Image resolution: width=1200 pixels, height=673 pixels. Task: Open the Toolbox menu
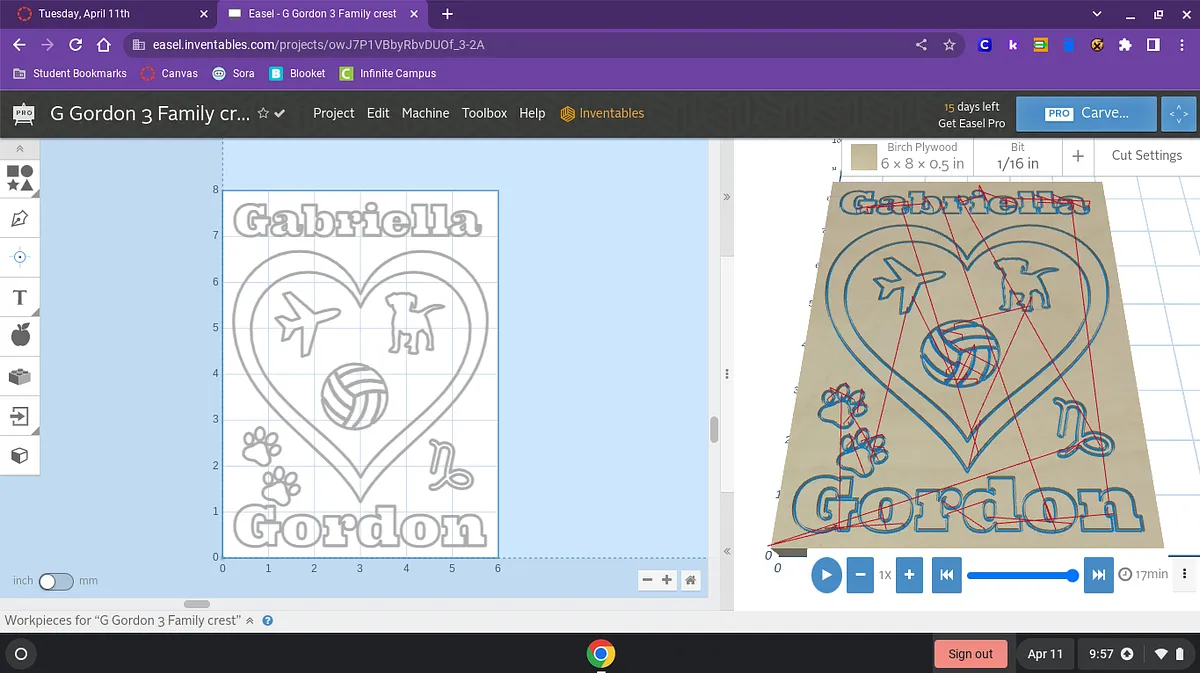click(484, 113)
